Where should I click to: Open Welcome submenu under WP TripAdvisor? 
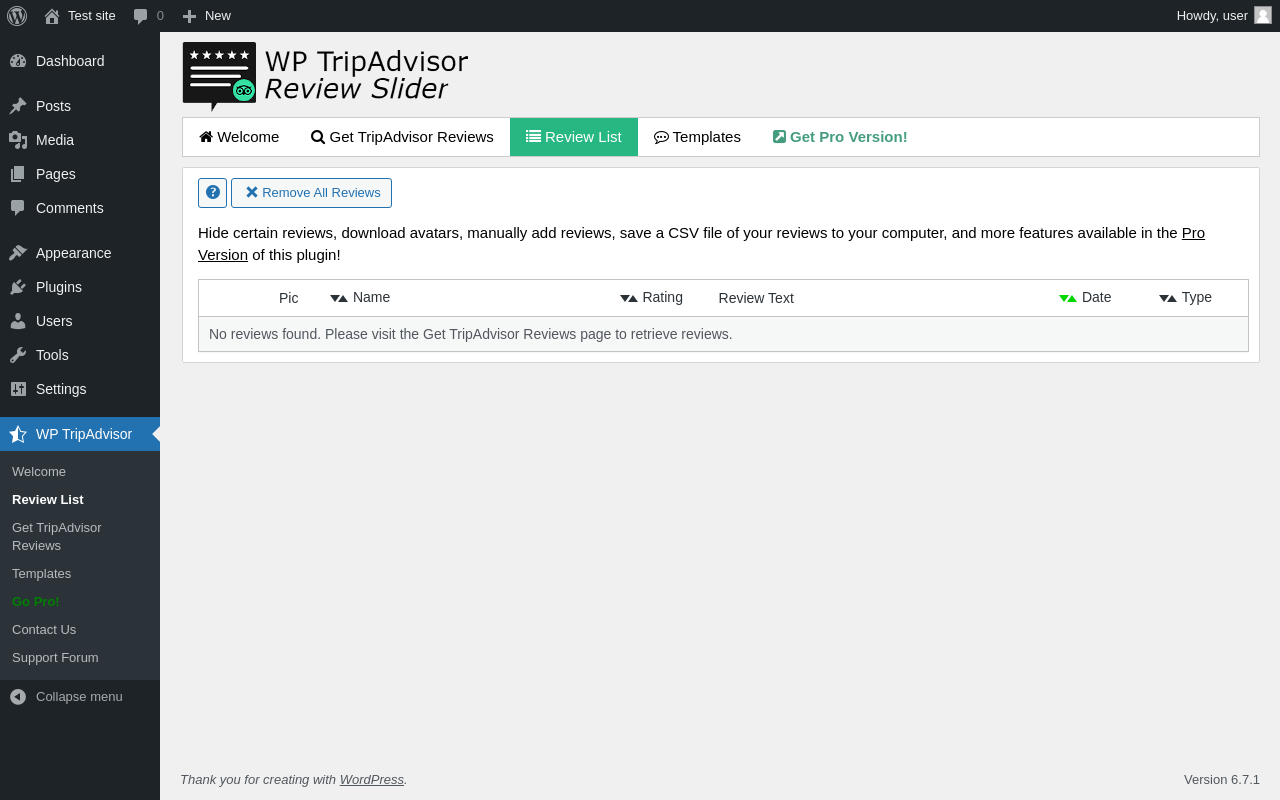pyautogui.click(x=39, y=472)
